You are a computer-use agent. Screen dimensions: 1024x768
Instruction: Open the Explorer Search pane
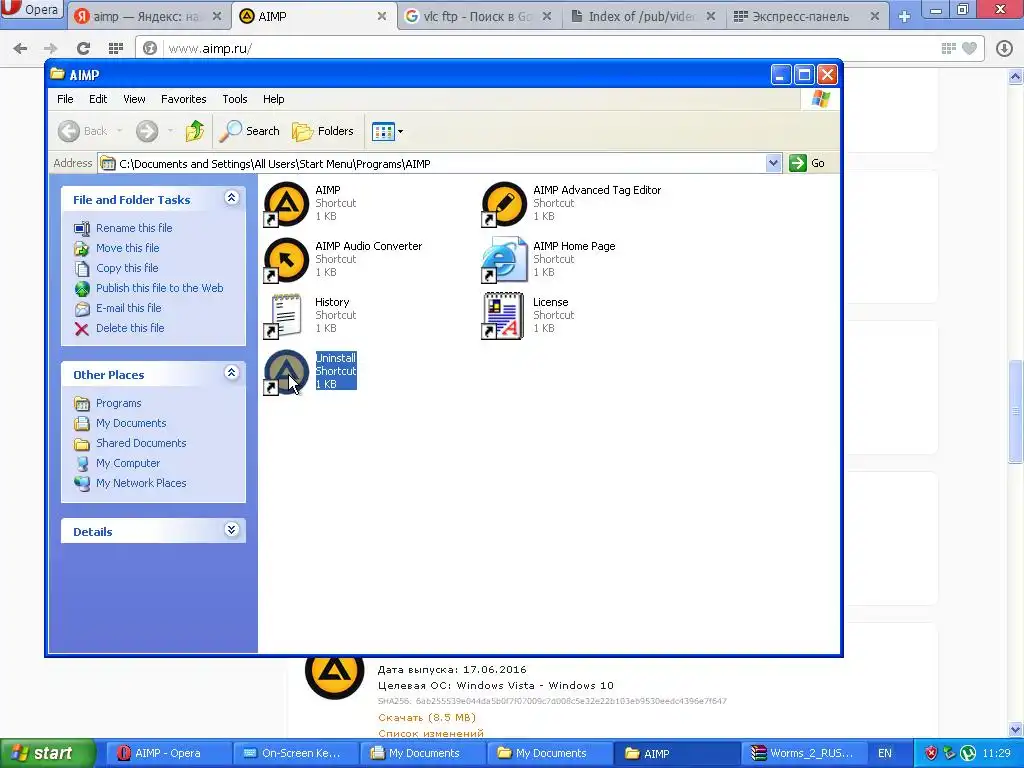[x=249, y=131]
